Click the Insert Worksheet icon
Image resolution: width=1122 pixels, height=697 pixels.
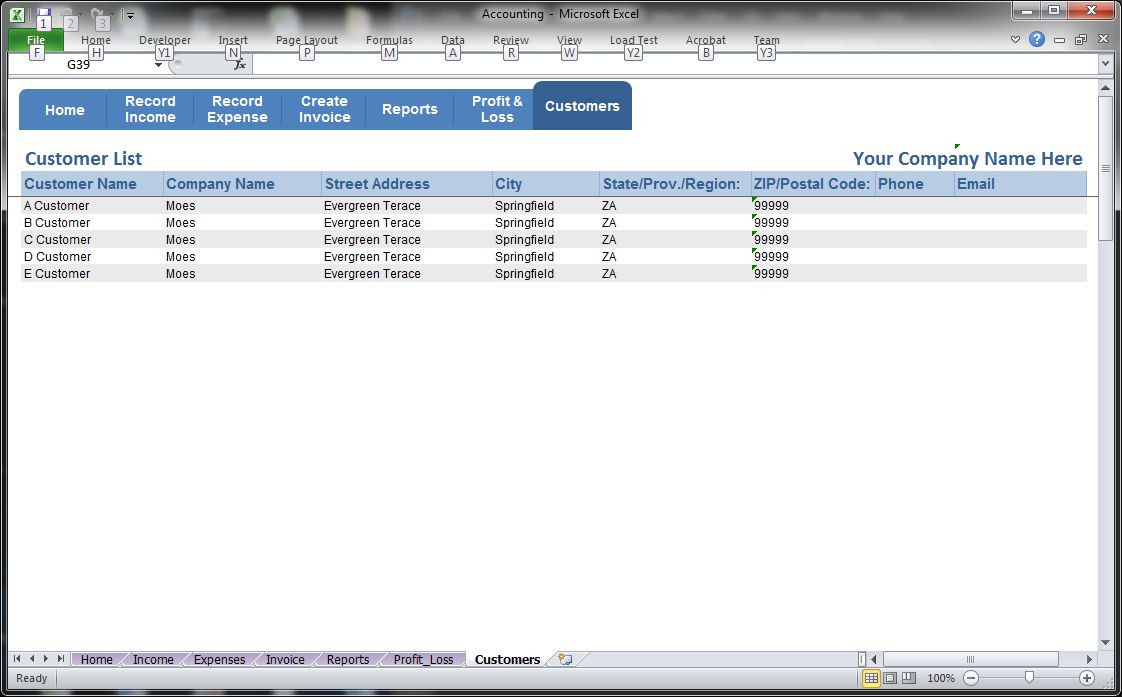565,659
